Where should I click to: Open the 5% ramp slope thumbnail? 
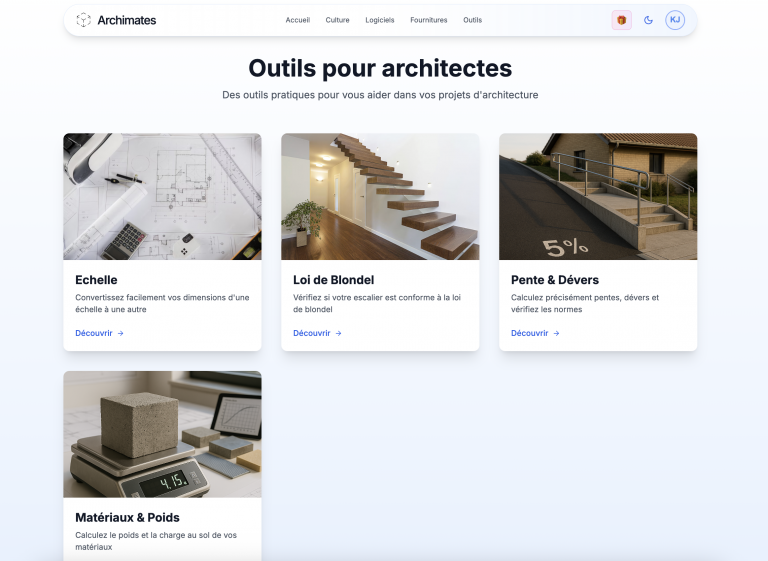(598, 196)
